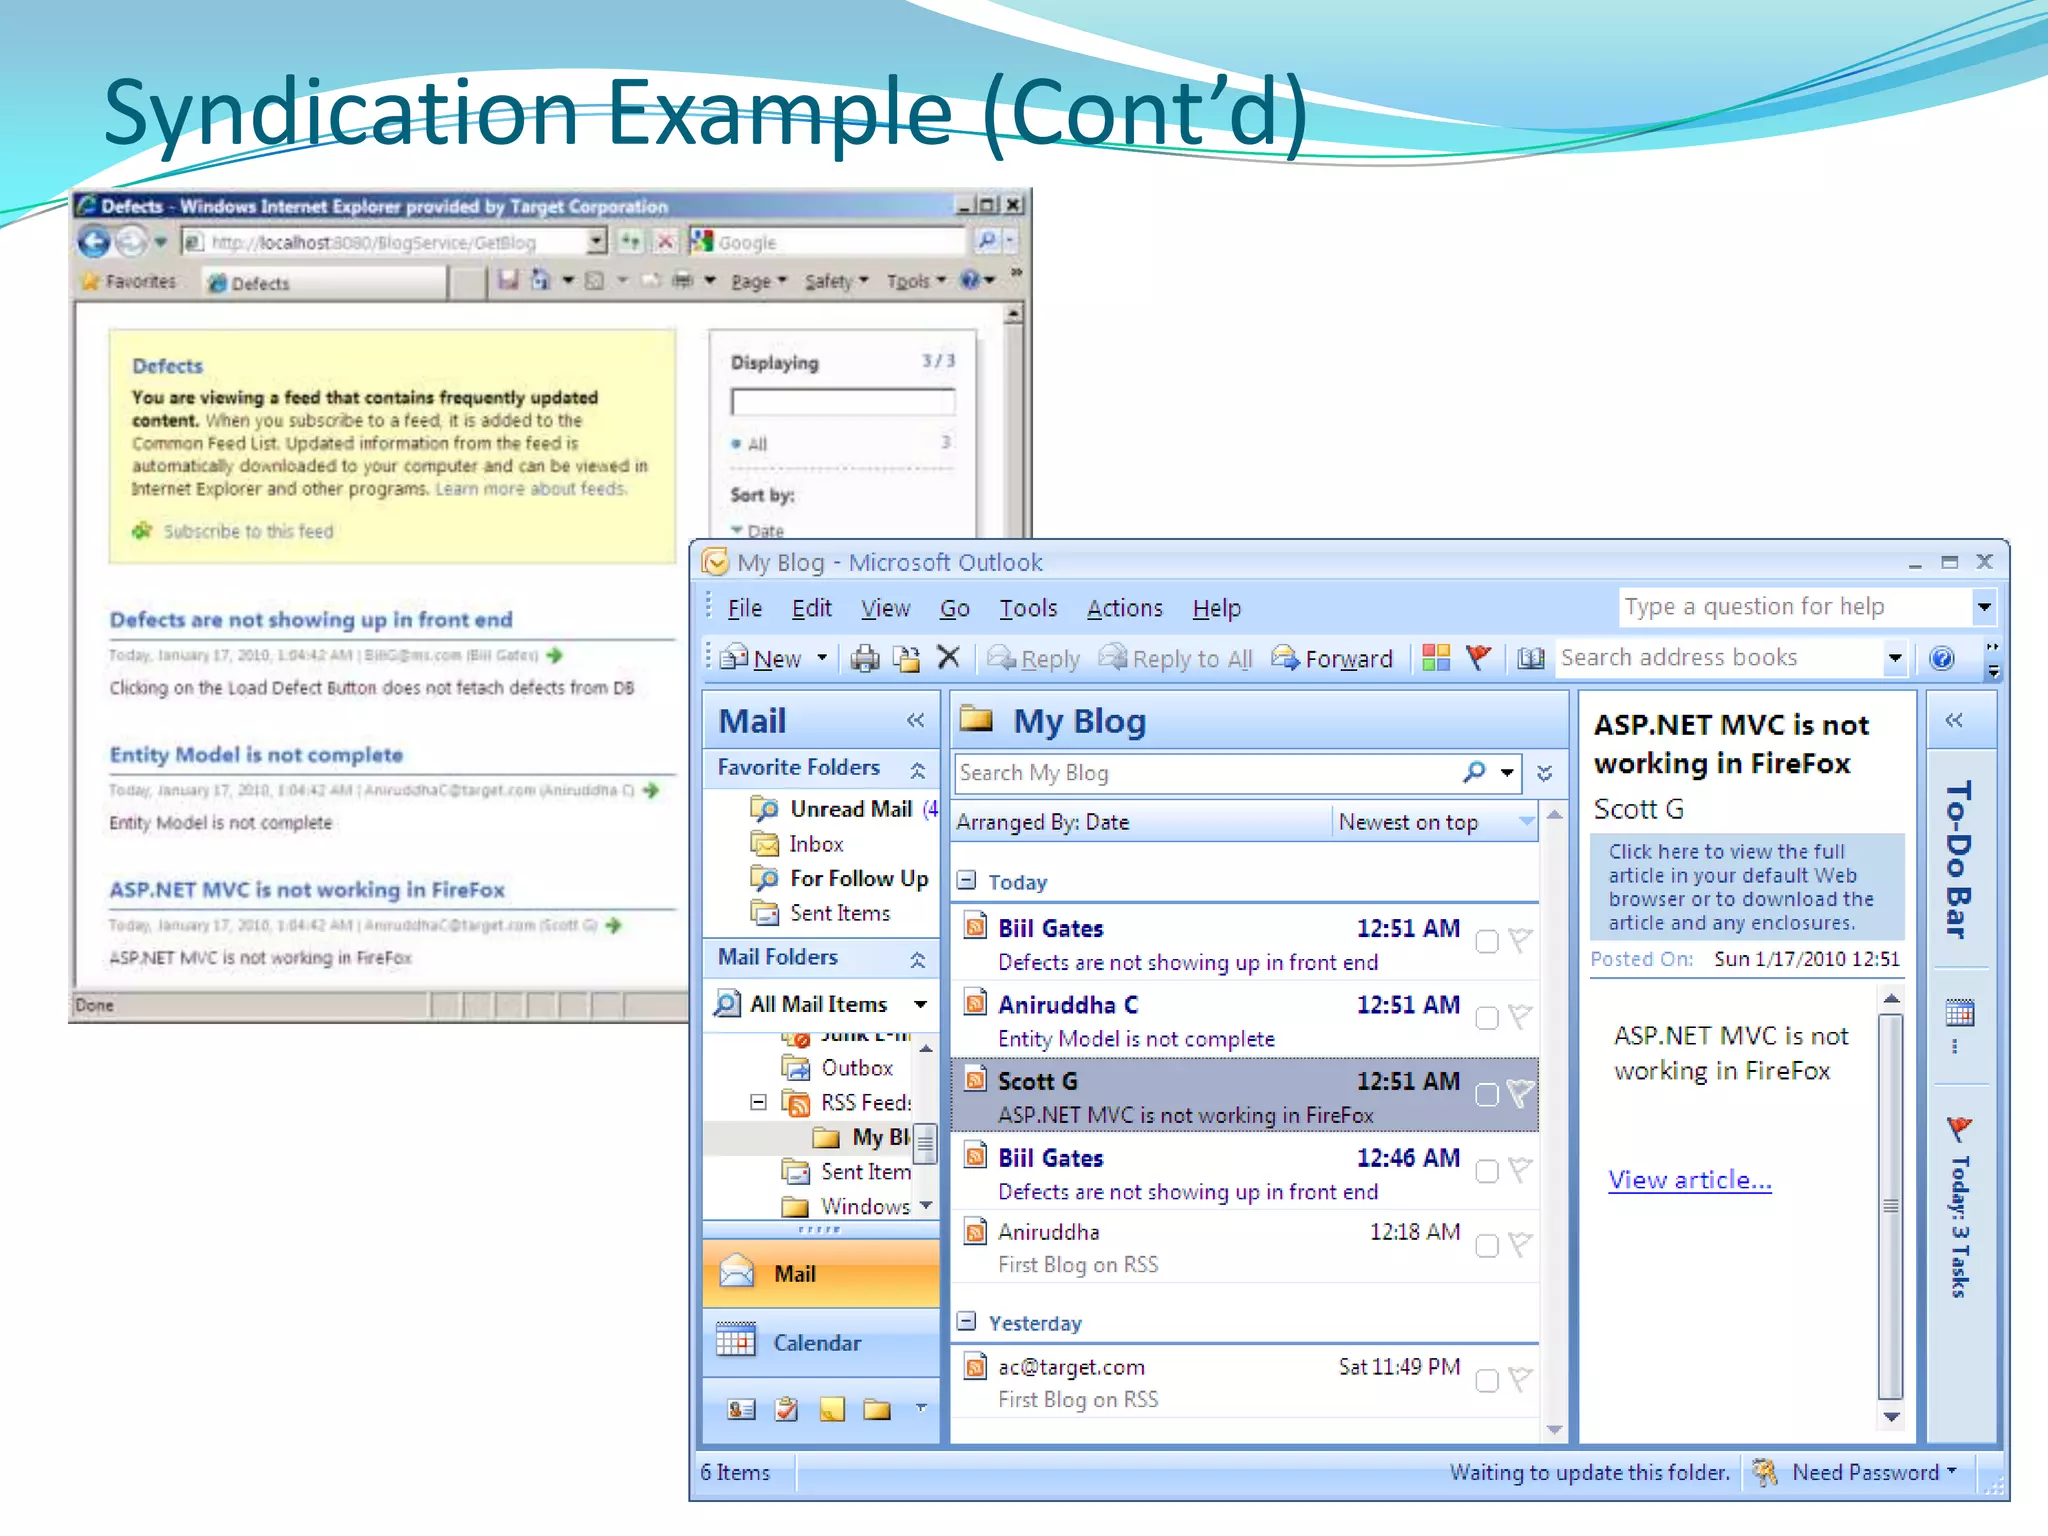The image size is (2048, 1536).
Task: Click the Print icon in Outlook toolbar
Action: [864, 658]
